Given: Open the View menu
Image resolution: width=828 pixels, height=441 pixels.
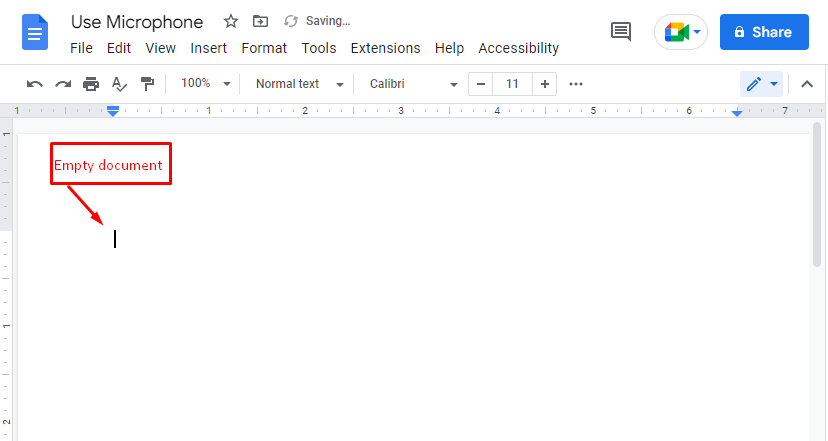Looking at the screenshot, I should tap(161, 48).
